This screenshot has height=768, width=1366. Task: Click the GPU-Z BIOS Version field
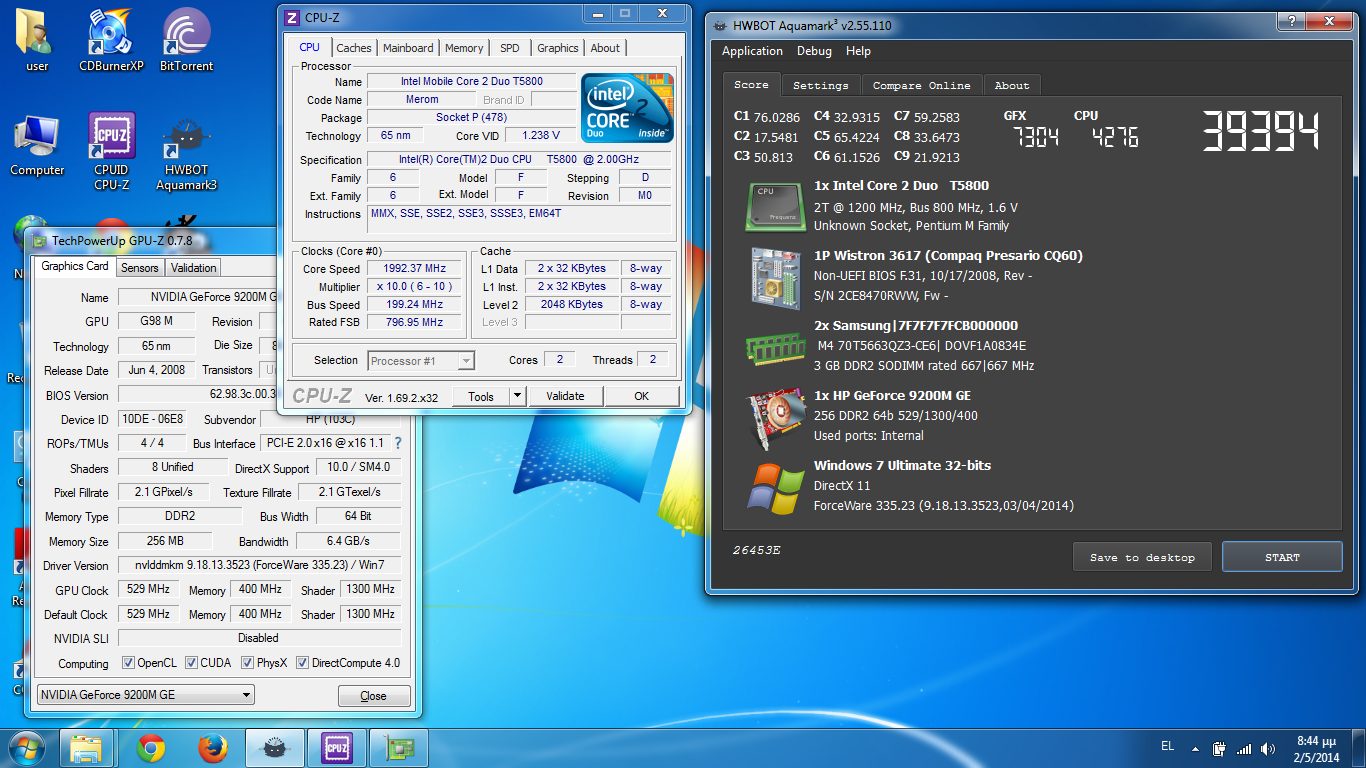258,395
